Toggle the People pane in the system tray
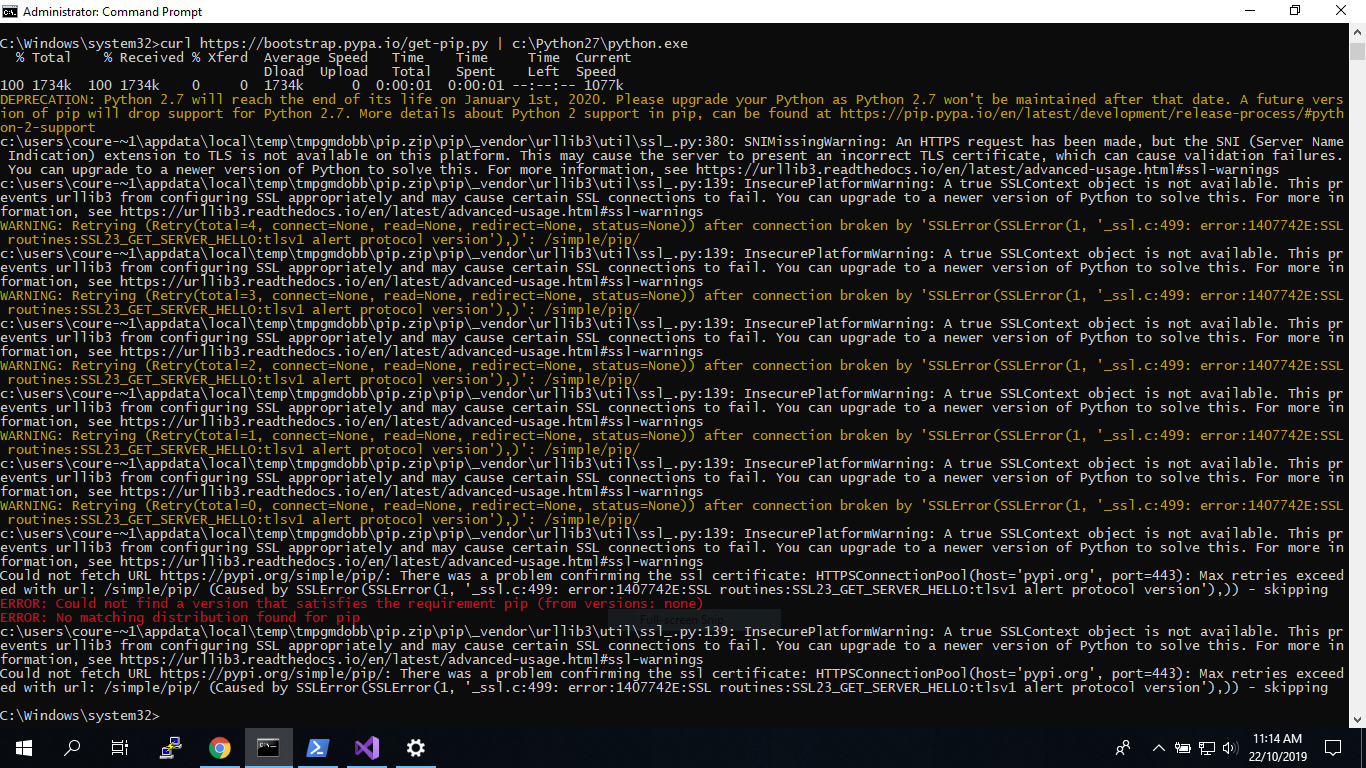Image resolution: width=1366 pixels, height=768 pixels. 1122,747
